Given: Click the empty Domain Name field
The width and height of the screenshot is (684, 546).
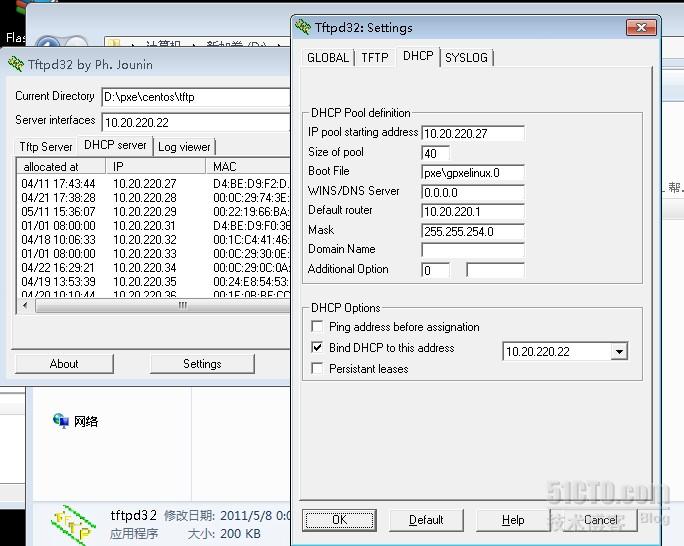Looking at the screenshot, I should (x=473, y=250).
